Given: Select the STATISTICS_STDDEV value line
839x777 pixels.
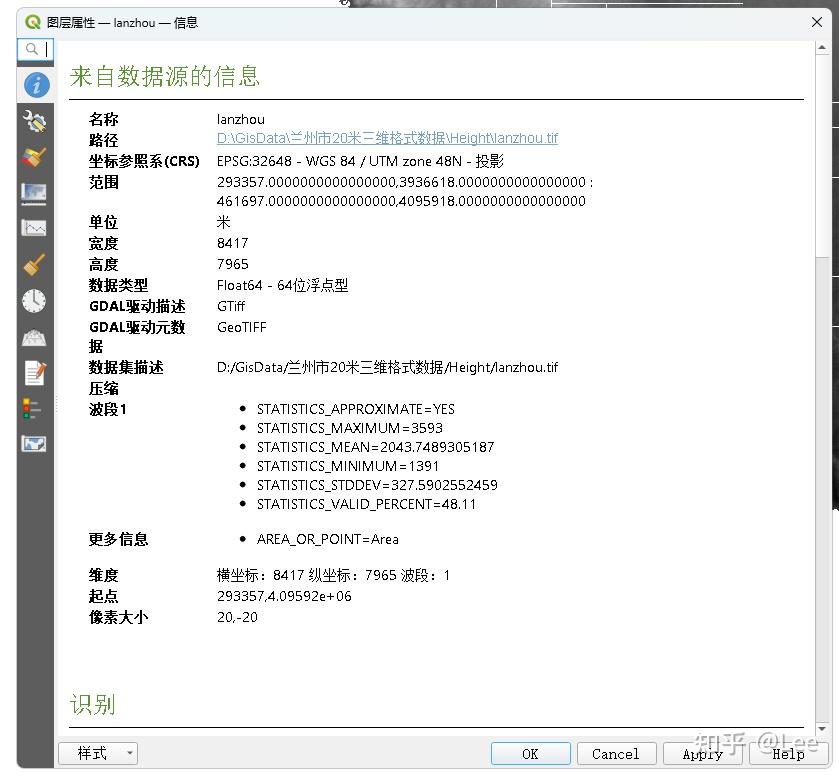Looking at the screenshot, I should (377, 485).
